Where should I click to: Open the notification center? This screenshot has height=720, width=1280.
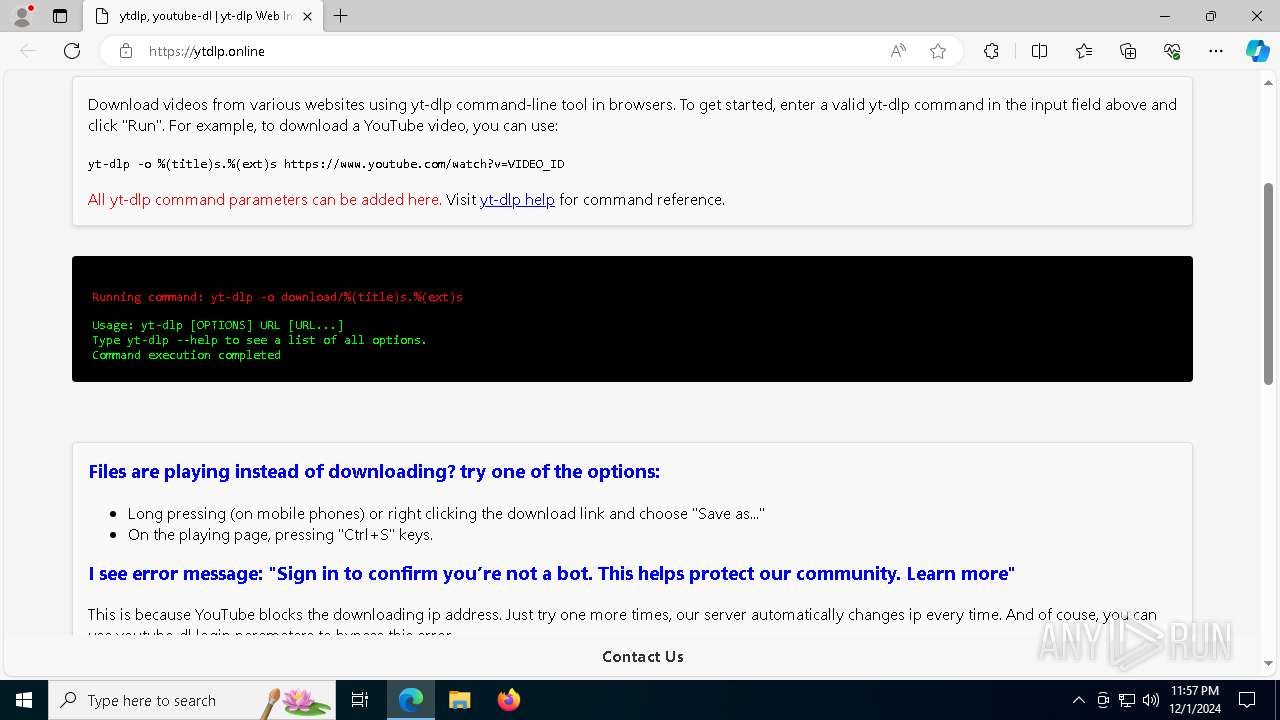click(1247, 700)
